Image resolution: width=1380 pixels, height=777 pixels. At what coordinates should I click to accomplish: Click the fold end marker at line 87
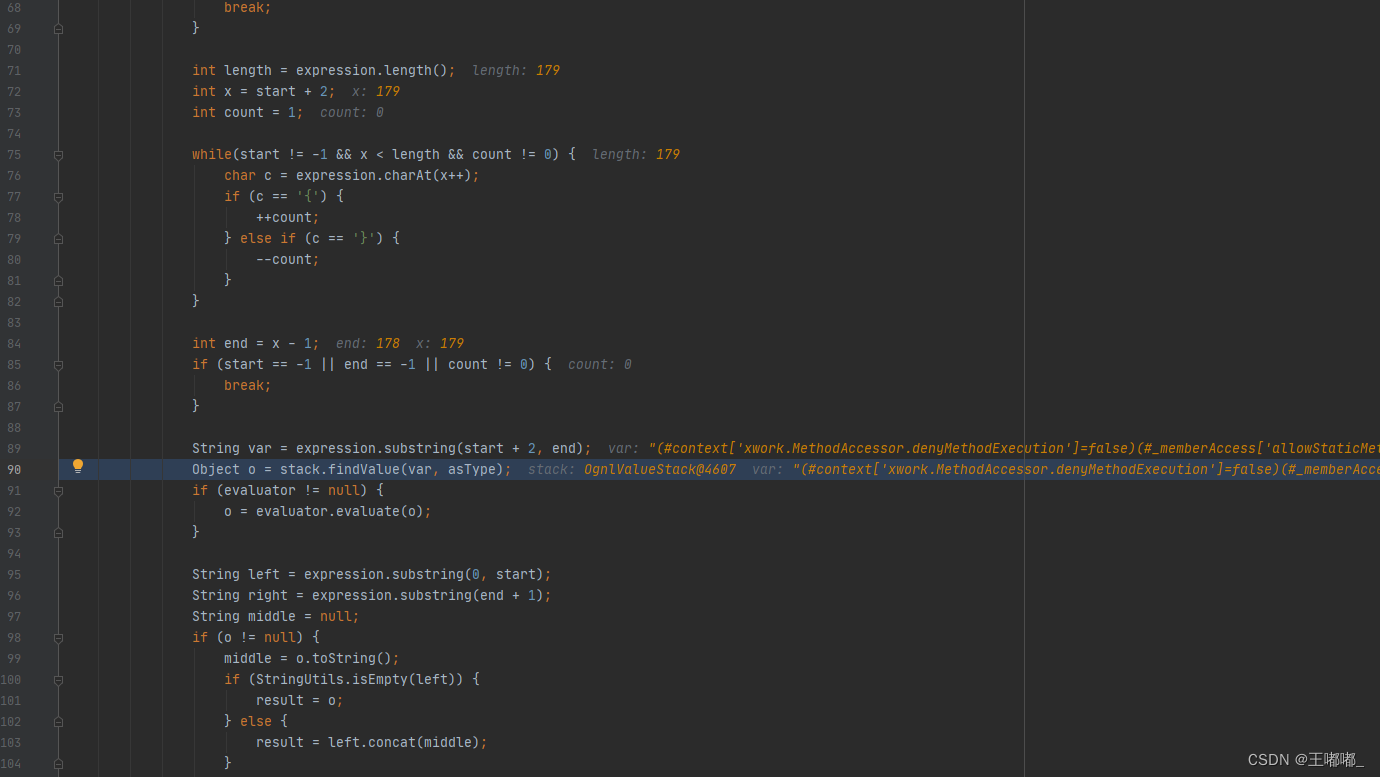(x=58, y=407)
